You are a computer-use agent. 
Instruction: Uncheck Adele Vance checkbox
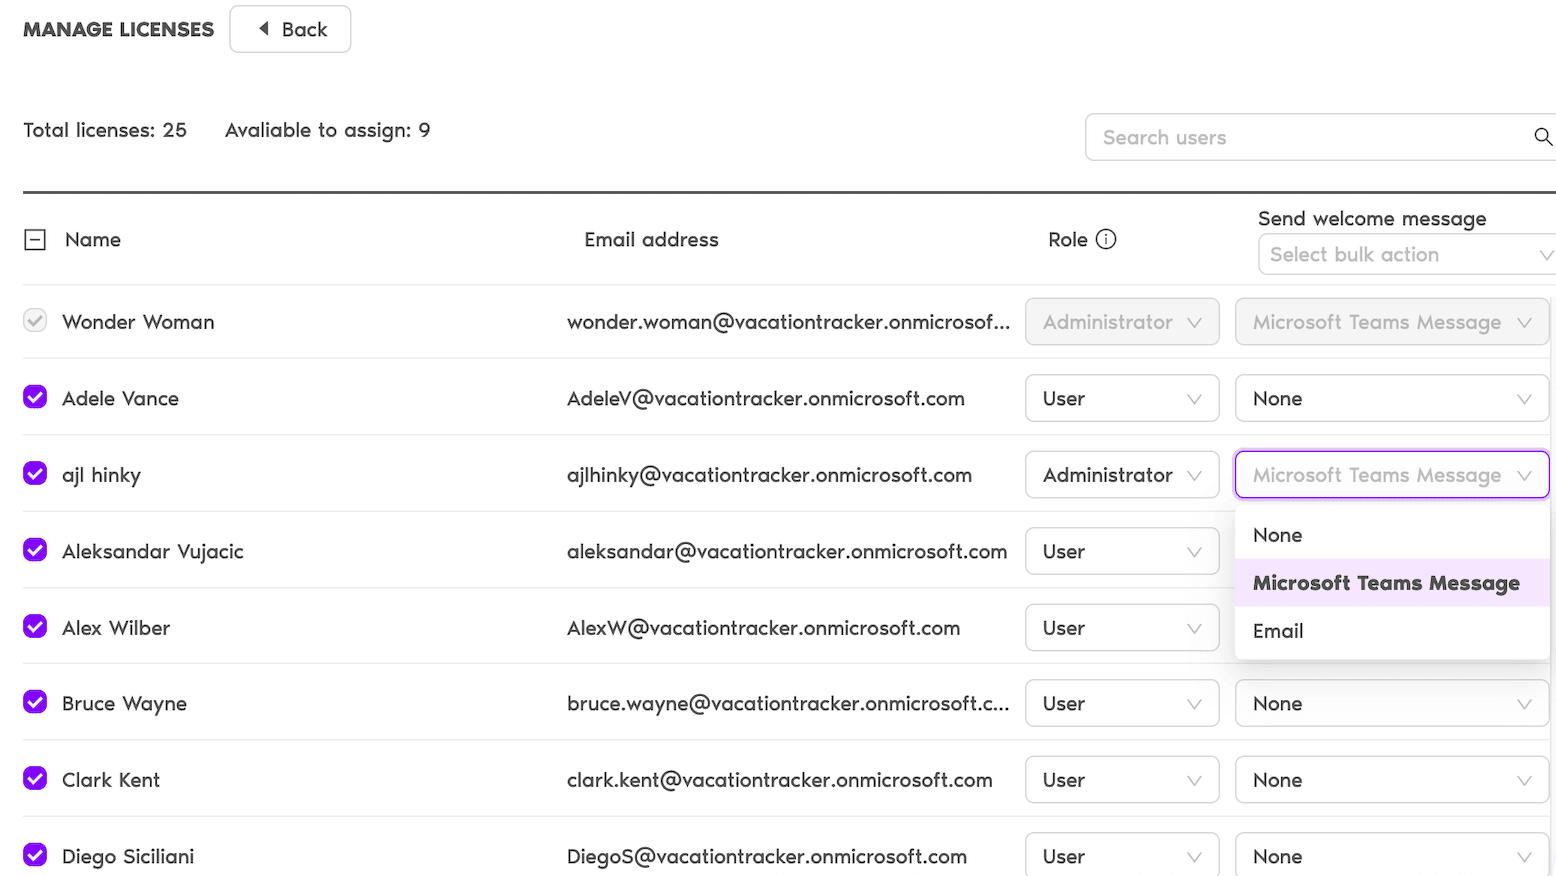point(35,397)
